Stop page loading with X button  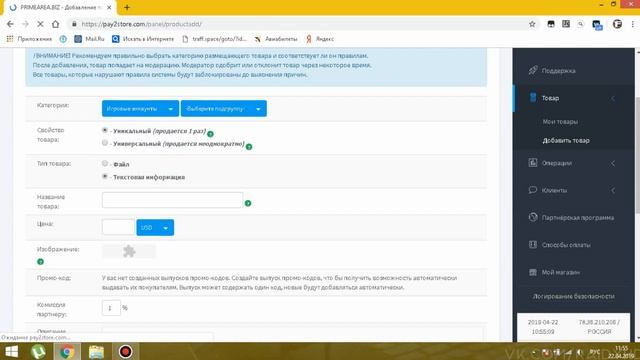pyautogui.click(x=40, y=24)
